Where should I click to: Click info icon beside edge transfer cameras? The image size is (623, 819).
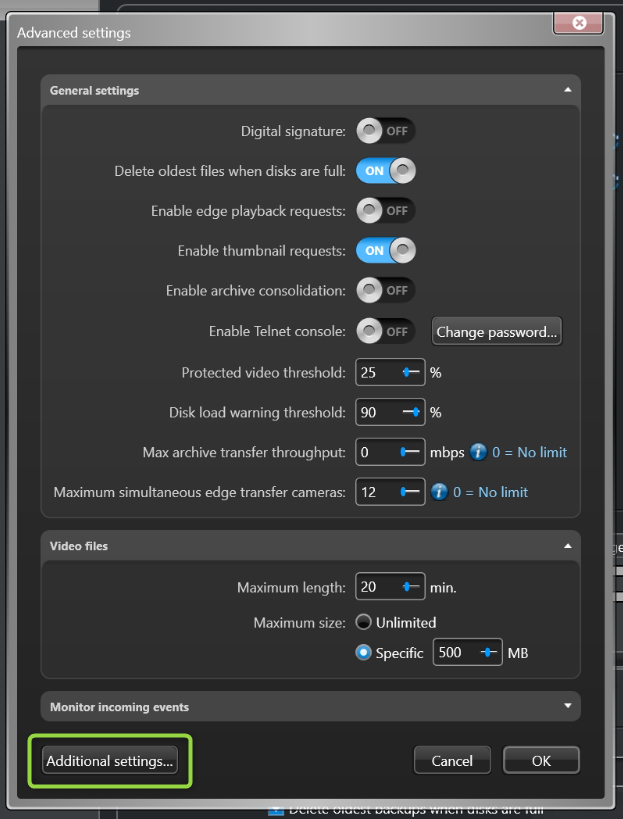(x=439, y=492)
